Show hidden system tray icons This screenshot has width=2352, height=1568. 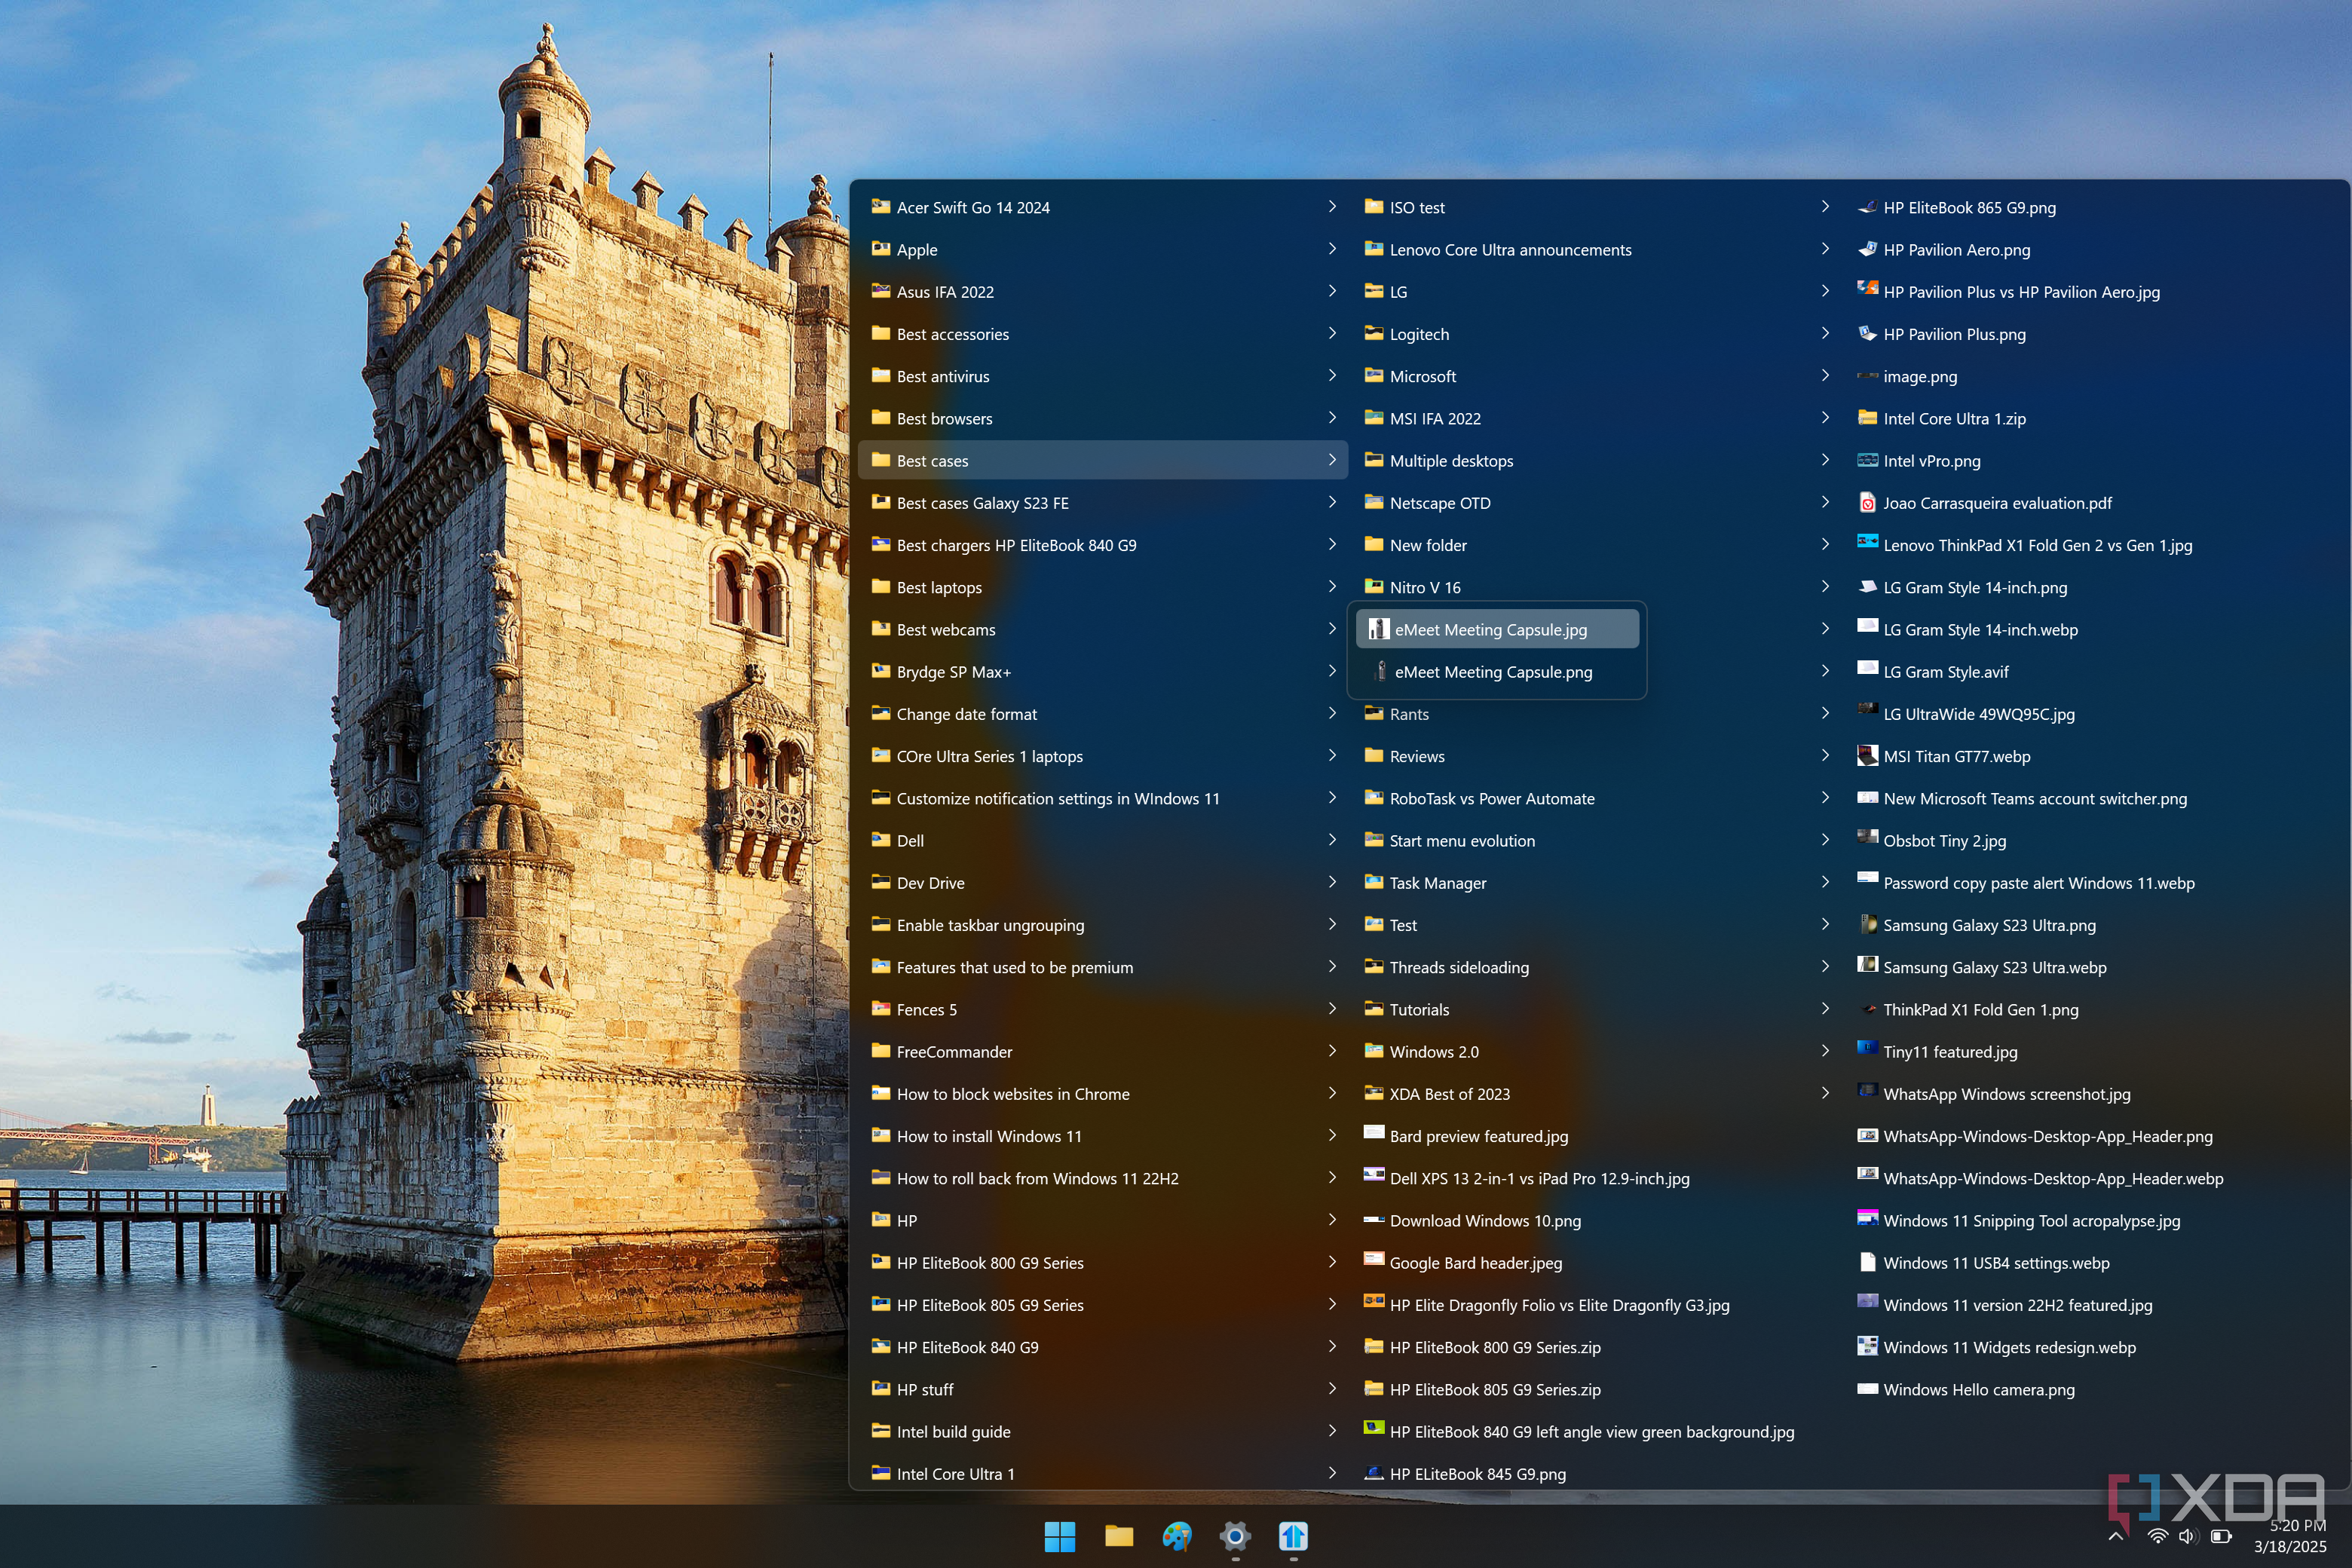tap(2116, 1536)
